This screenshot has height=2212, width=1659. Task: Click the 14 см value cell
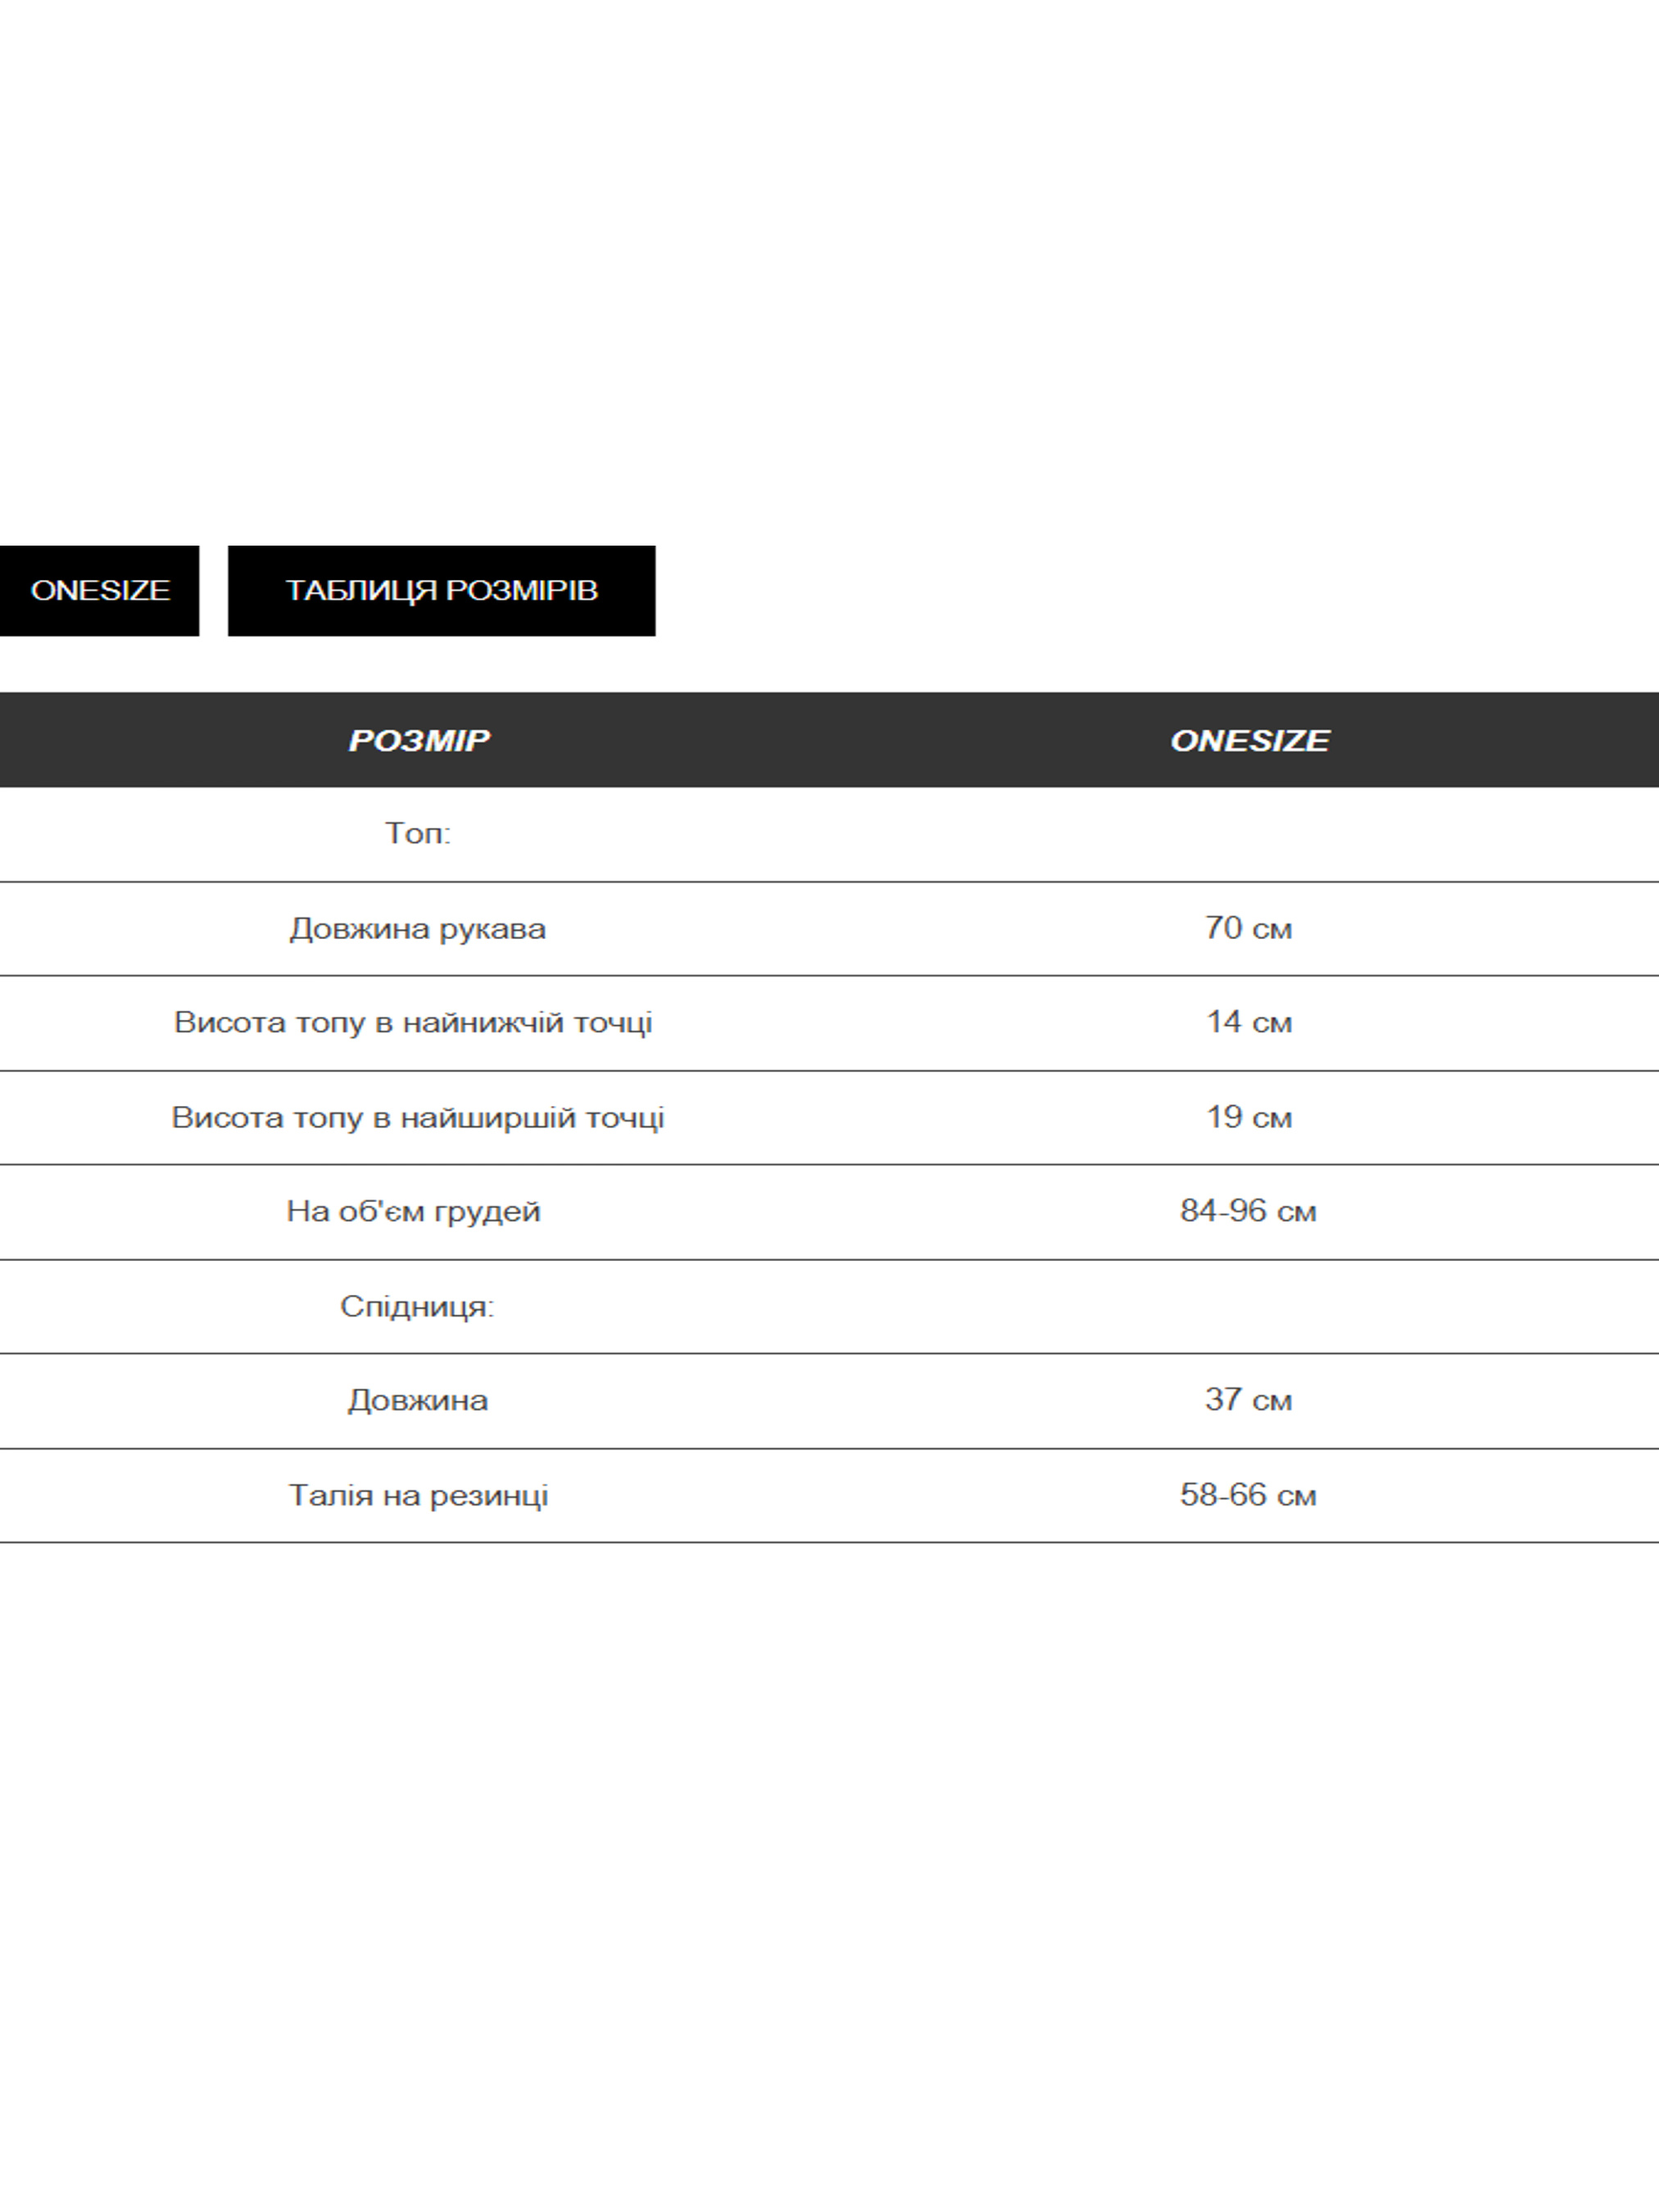click(1248, 1022)
